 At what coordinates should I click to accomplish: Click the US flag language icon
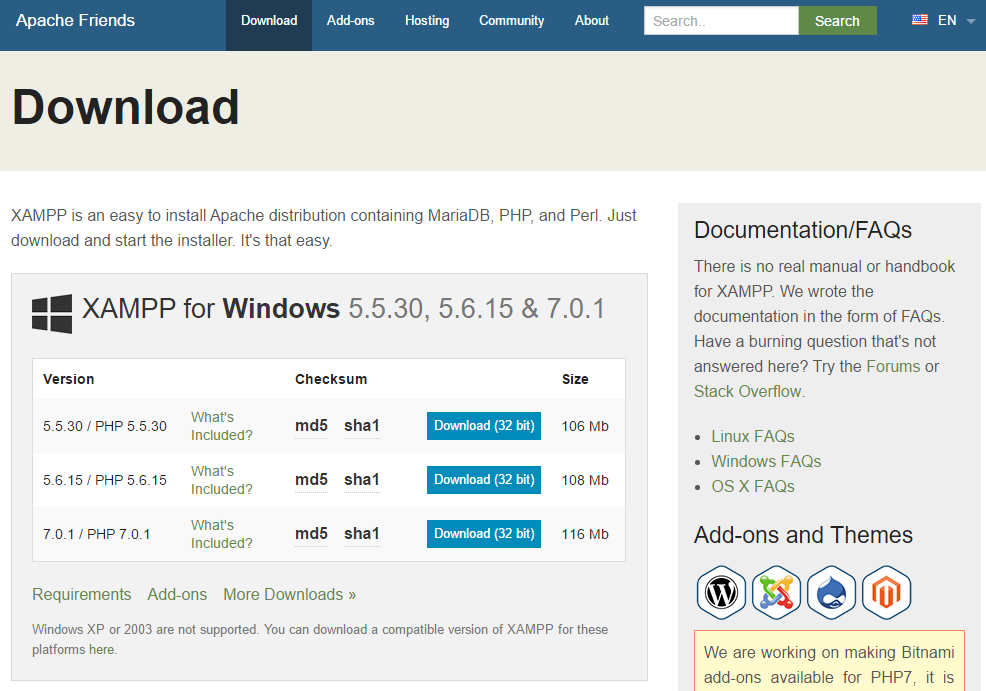[x=919, y=19]
